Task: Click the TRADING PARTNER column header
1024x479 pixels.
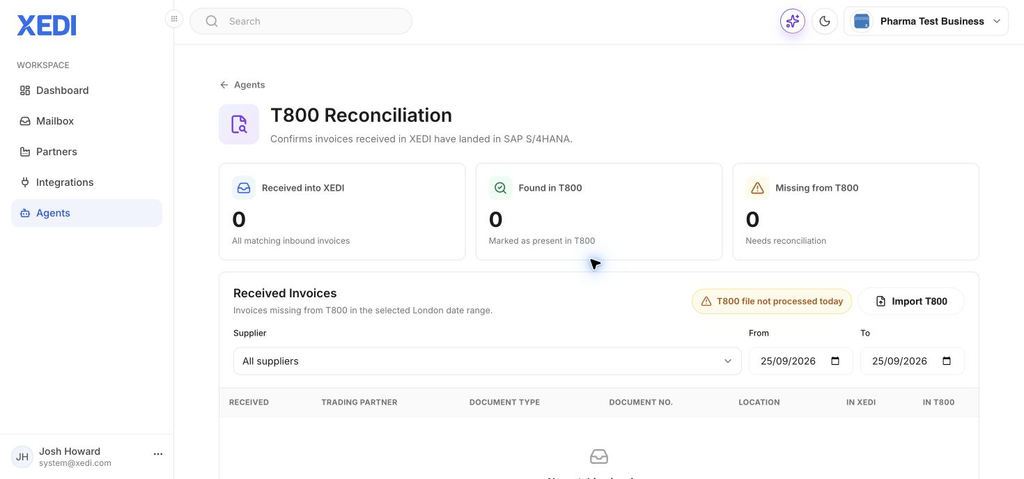Action: pyautogui.click(x=359, y=402)
